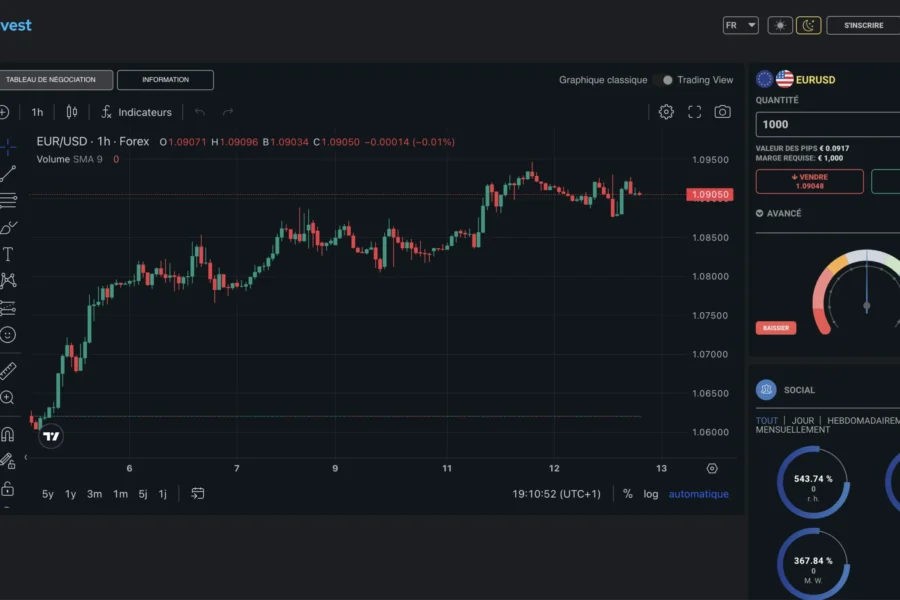Collapse the drawing toolbar arrow
The width and height of the screenshot is (900, 600).
click(25, 457)
